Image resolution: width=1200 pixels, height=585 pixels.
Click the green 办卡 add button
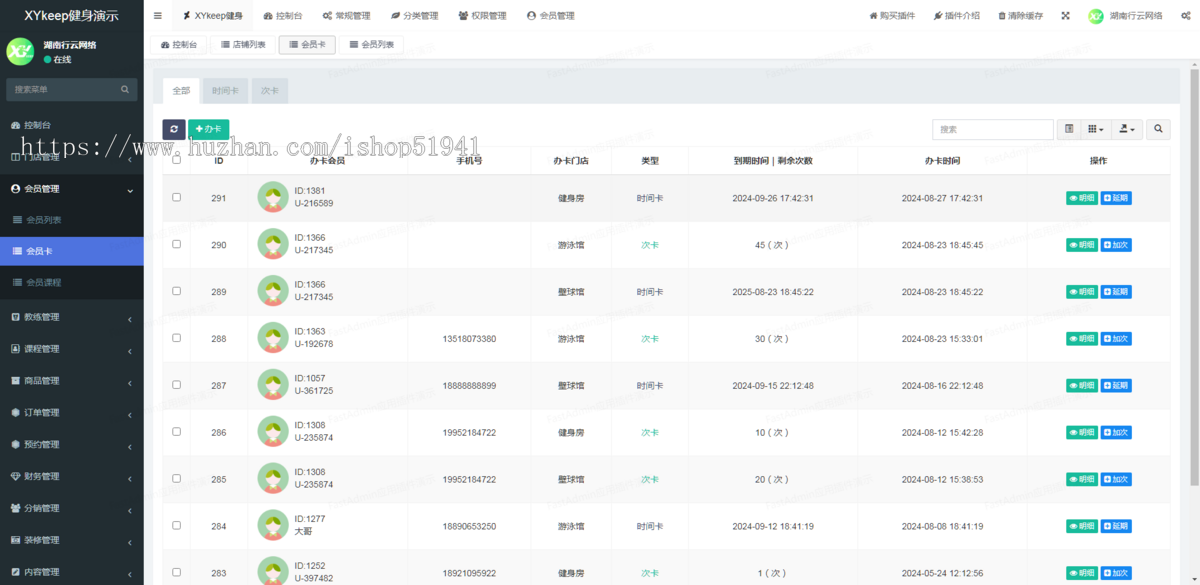pyautogui.click(x=208, y=129)
